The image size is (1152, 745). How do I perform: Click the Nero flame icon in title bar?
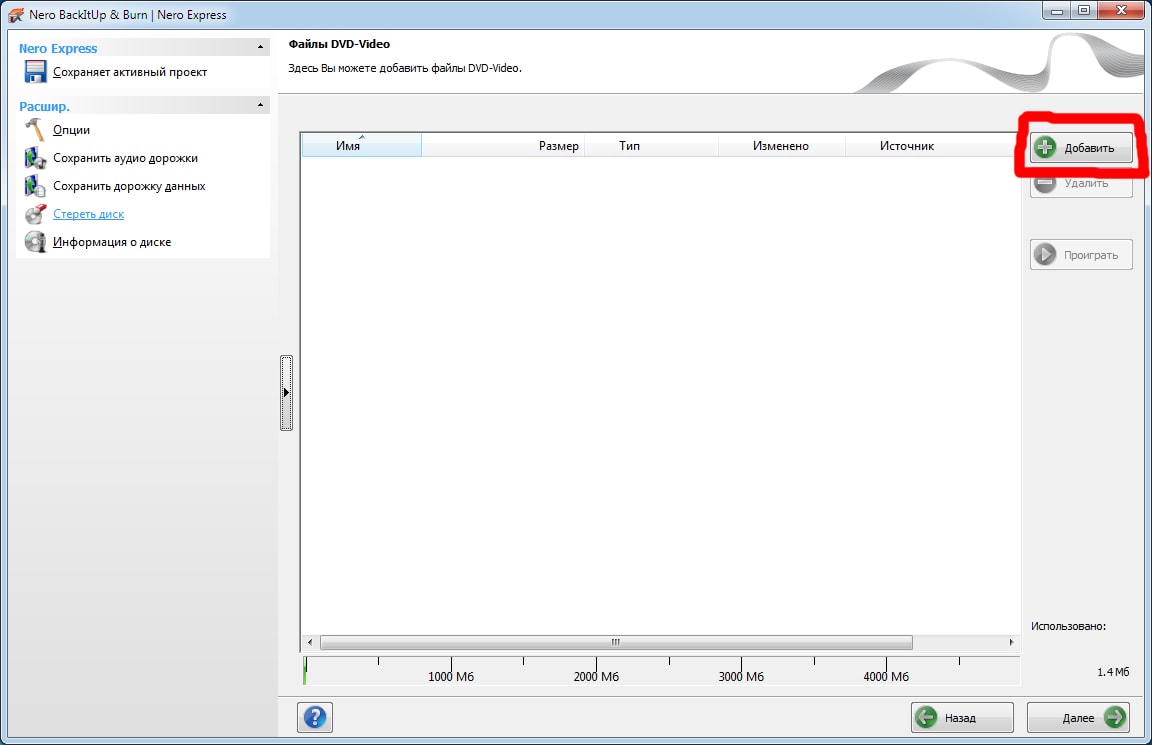[15, 15]
